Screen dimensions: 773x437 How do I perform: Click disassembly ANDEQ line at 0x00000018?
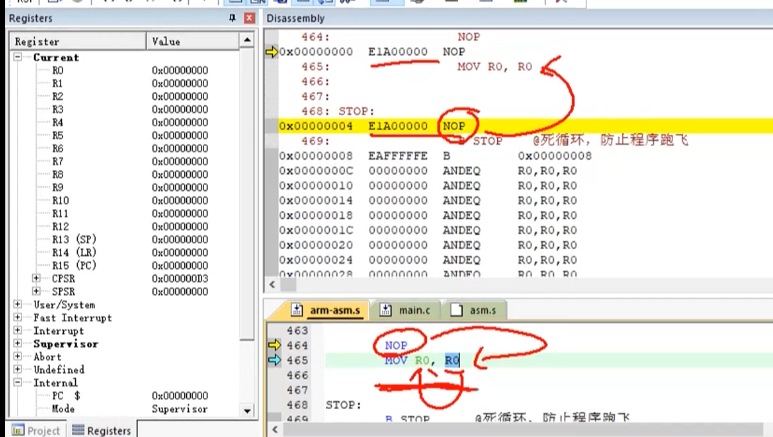point(526,215)
